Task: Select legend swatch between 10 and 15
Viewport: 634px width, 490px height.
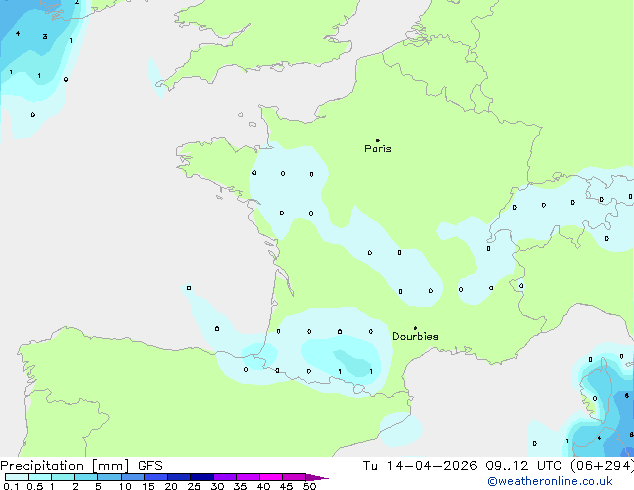Action: coord(133,477)
